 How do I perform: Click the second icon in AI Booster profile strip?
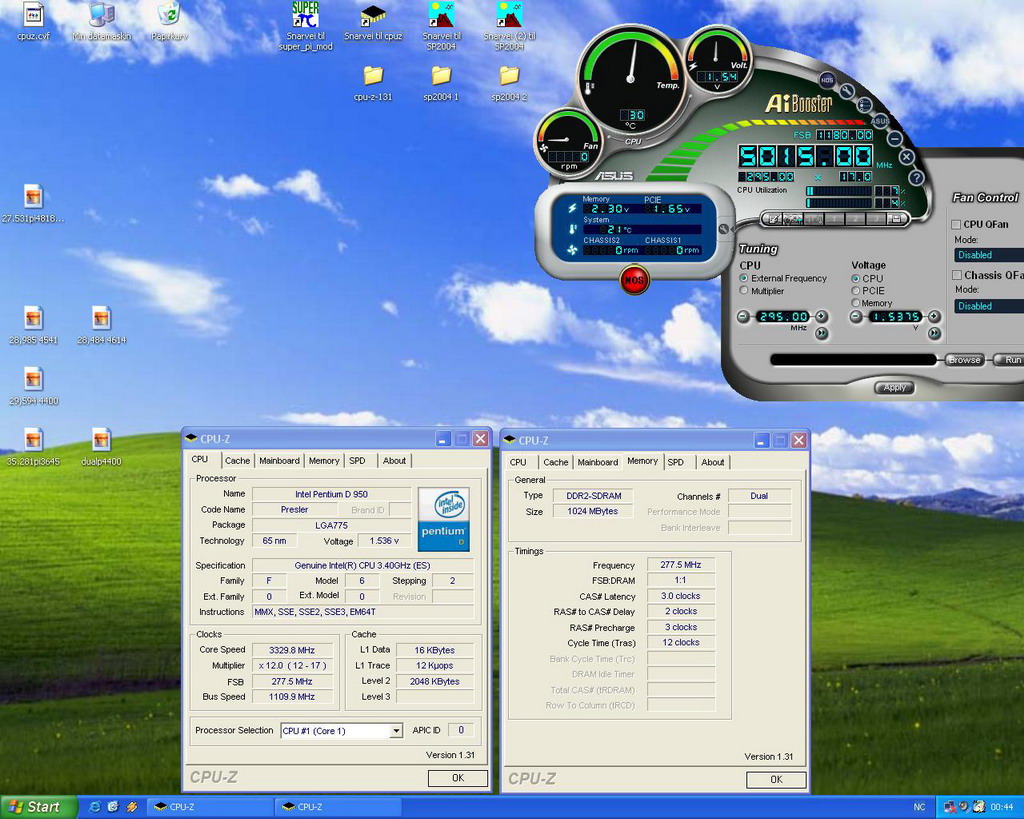tap(793, 219)
